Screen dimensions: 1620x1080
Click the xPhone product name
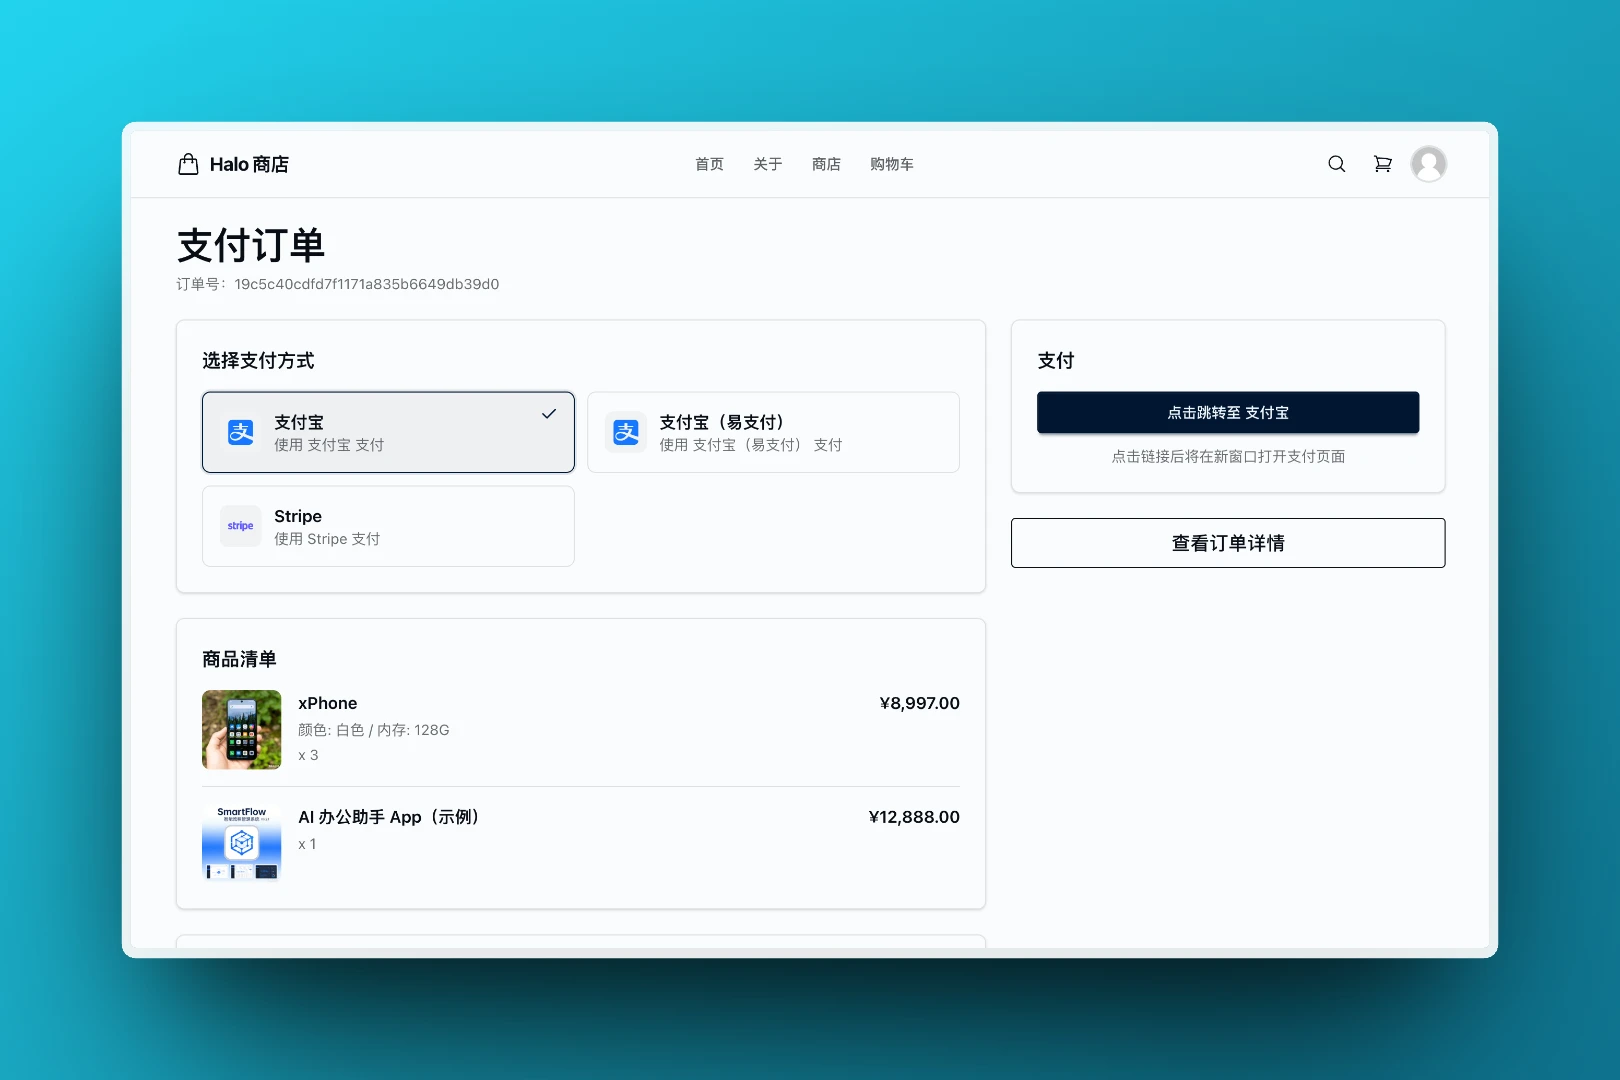(x=327, y=703)
